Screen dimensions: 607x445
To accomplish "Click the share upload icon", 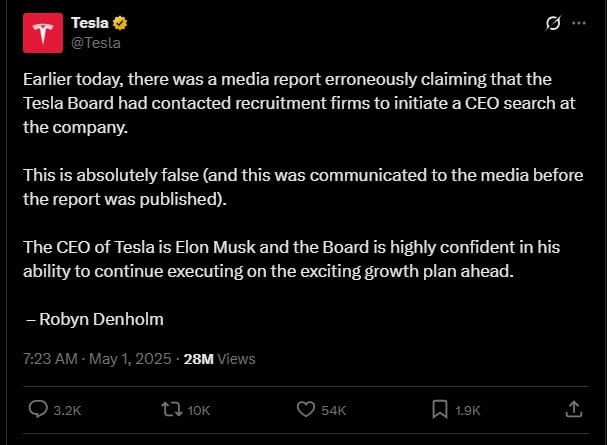I will tap(574, 409).
